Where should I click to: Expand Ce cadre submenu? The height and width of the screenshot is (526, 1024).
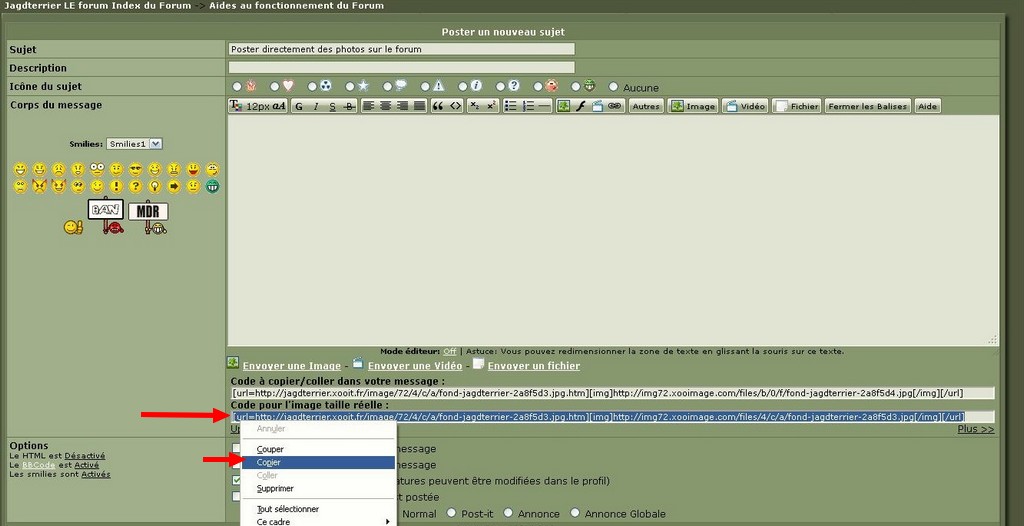click(319, 521)
